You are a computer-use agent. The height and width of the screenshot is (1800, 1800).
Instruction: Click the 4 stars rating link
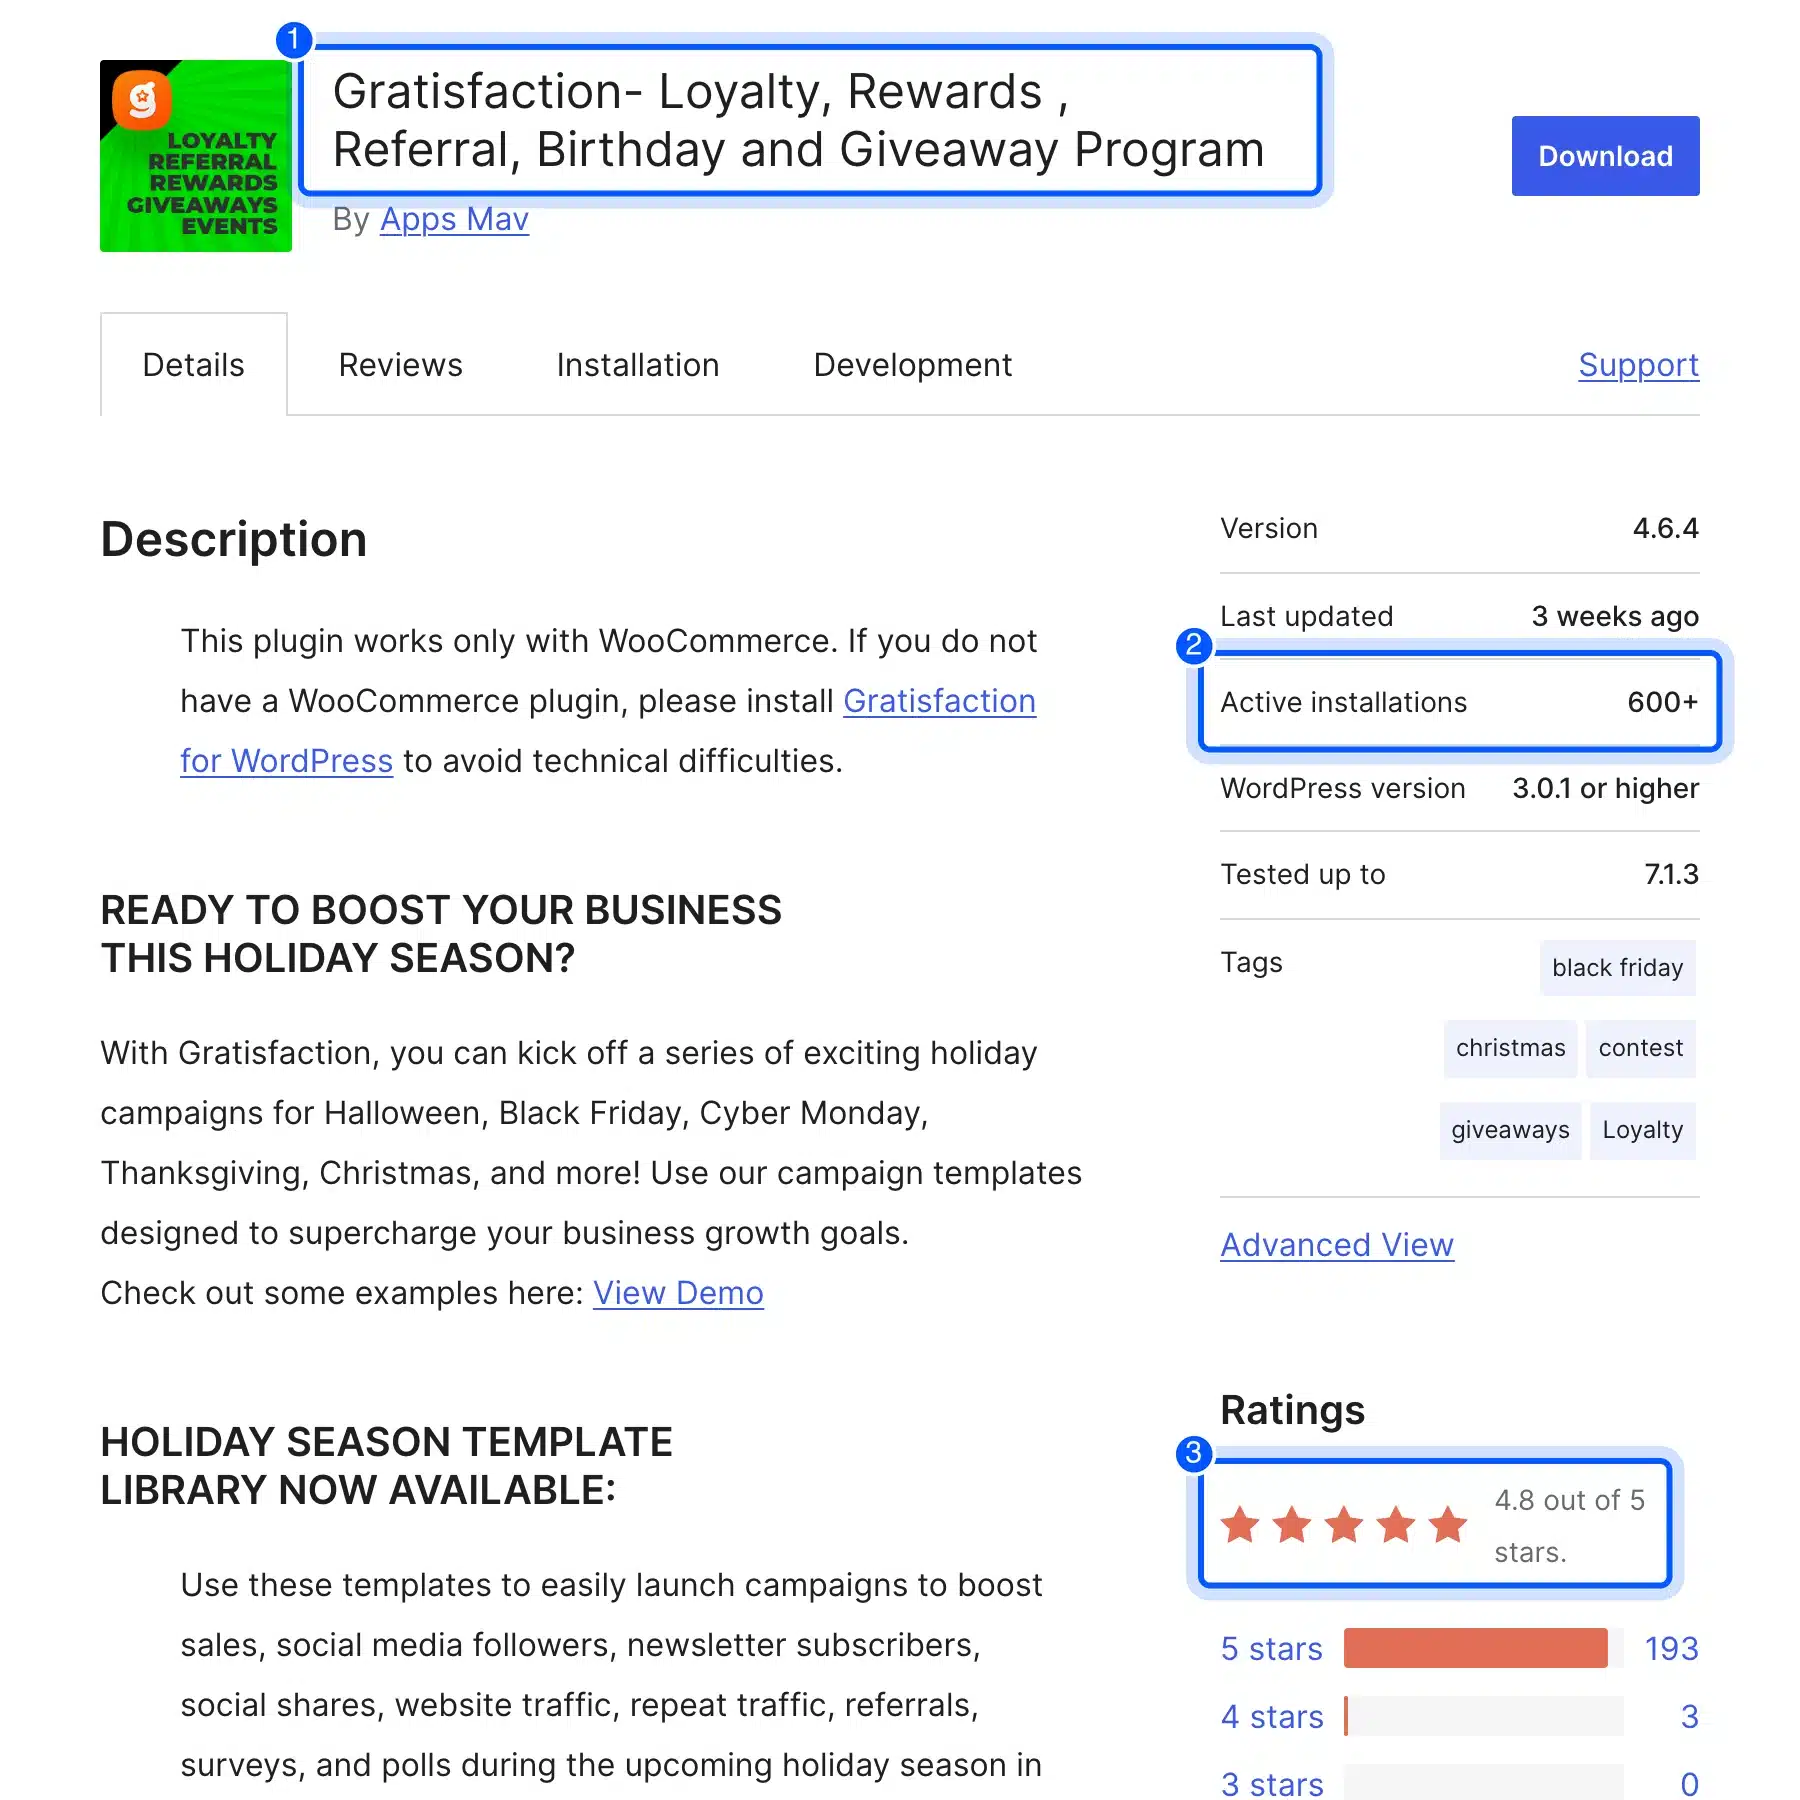1272,1717
